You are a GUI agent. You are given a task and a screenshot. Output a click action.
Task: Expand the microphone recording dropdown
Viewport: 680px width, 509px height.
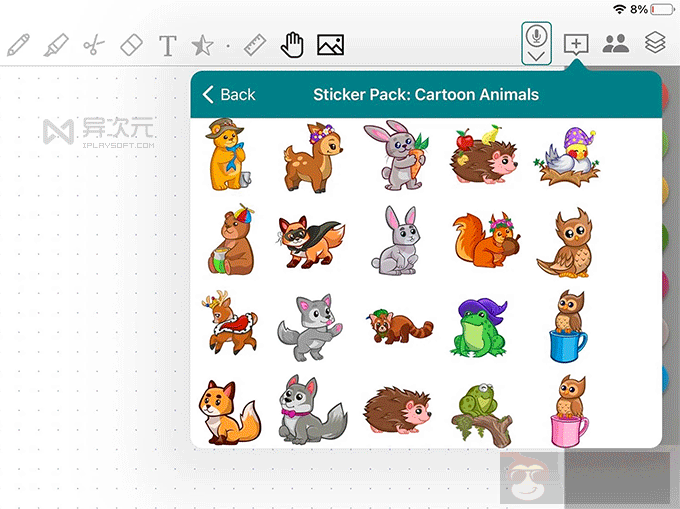pyautogui.click(x=537, y=56)
